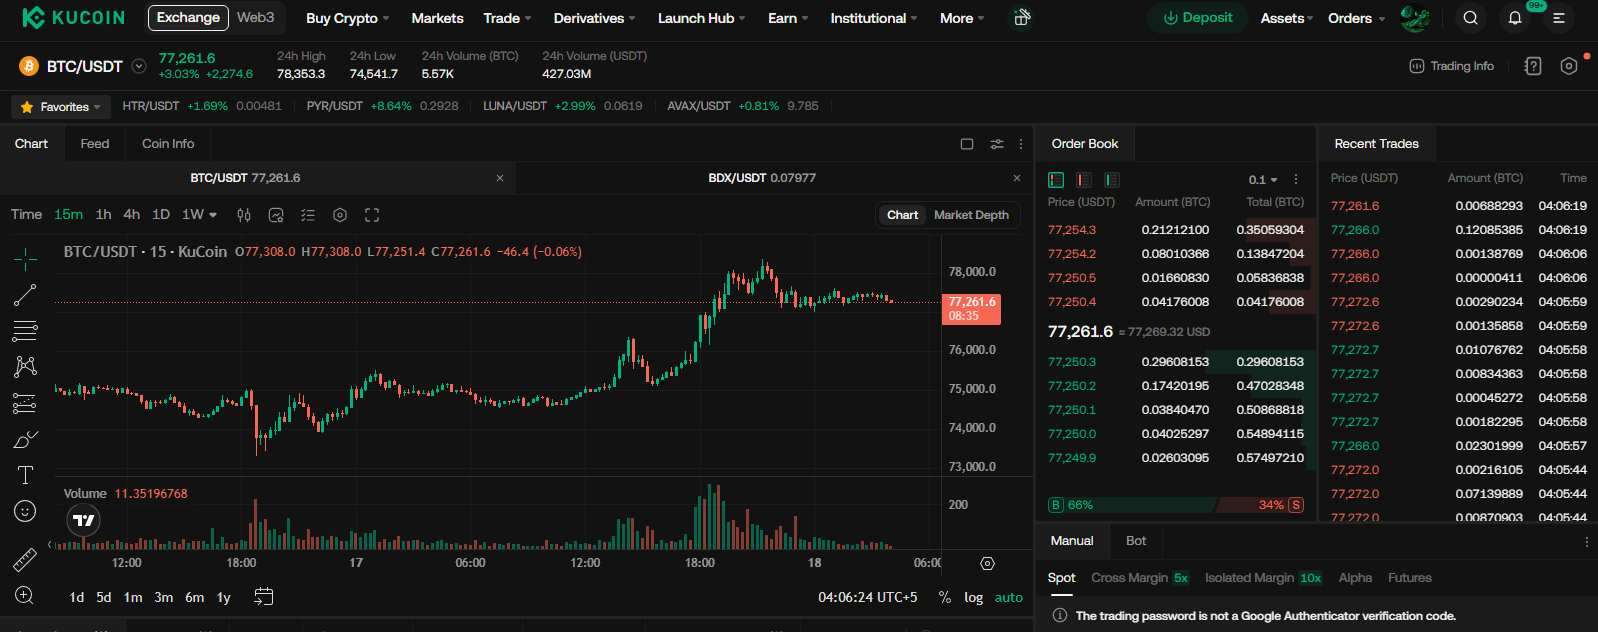Screen dimensions: 1598x632
Task: Open the user avatar profile
Action: coord(1415,18)
